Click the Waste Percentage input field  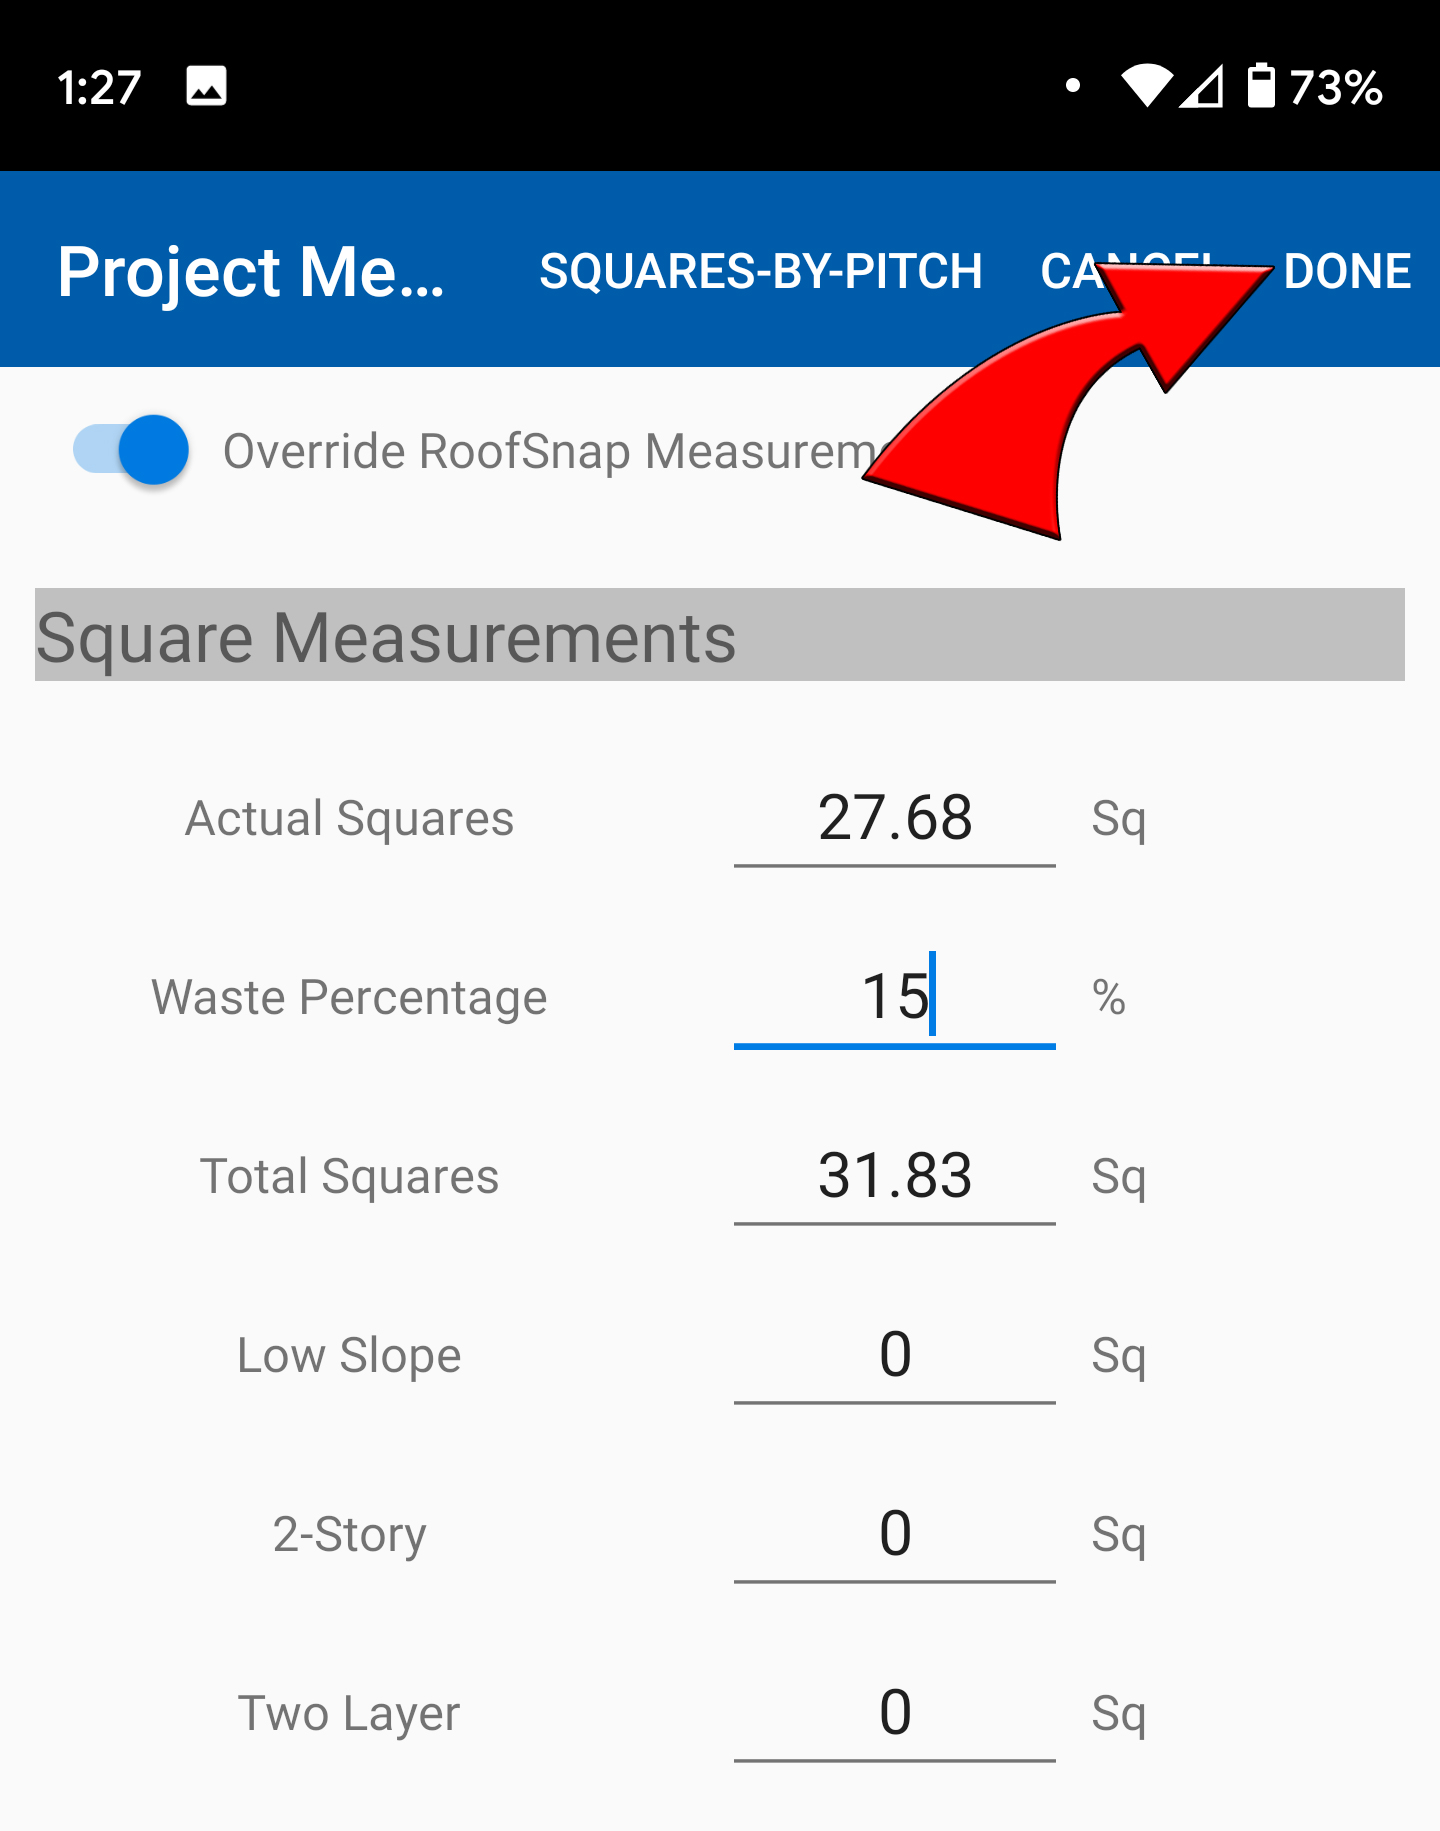click(x=895, y=998)
